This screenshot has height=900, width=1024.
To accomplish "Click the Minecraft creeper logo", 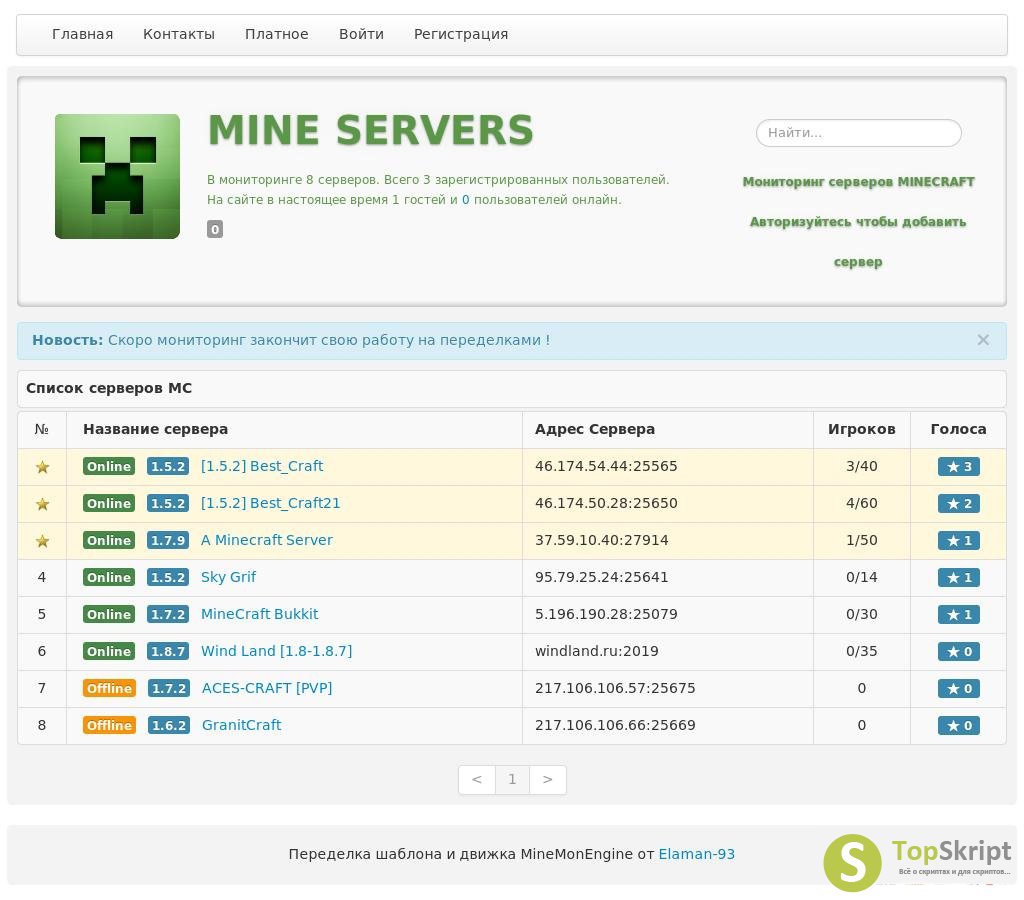I will 117,176.
